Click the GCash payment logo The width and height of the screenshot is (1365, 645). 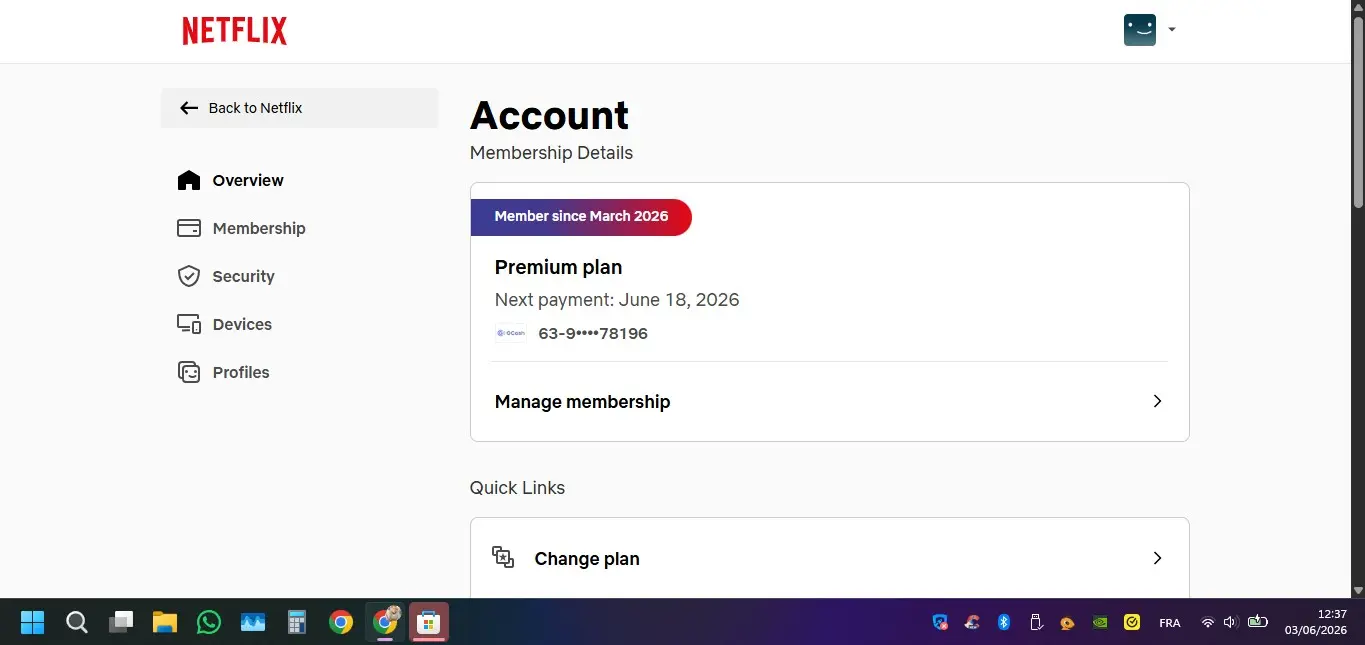[510, 334]
